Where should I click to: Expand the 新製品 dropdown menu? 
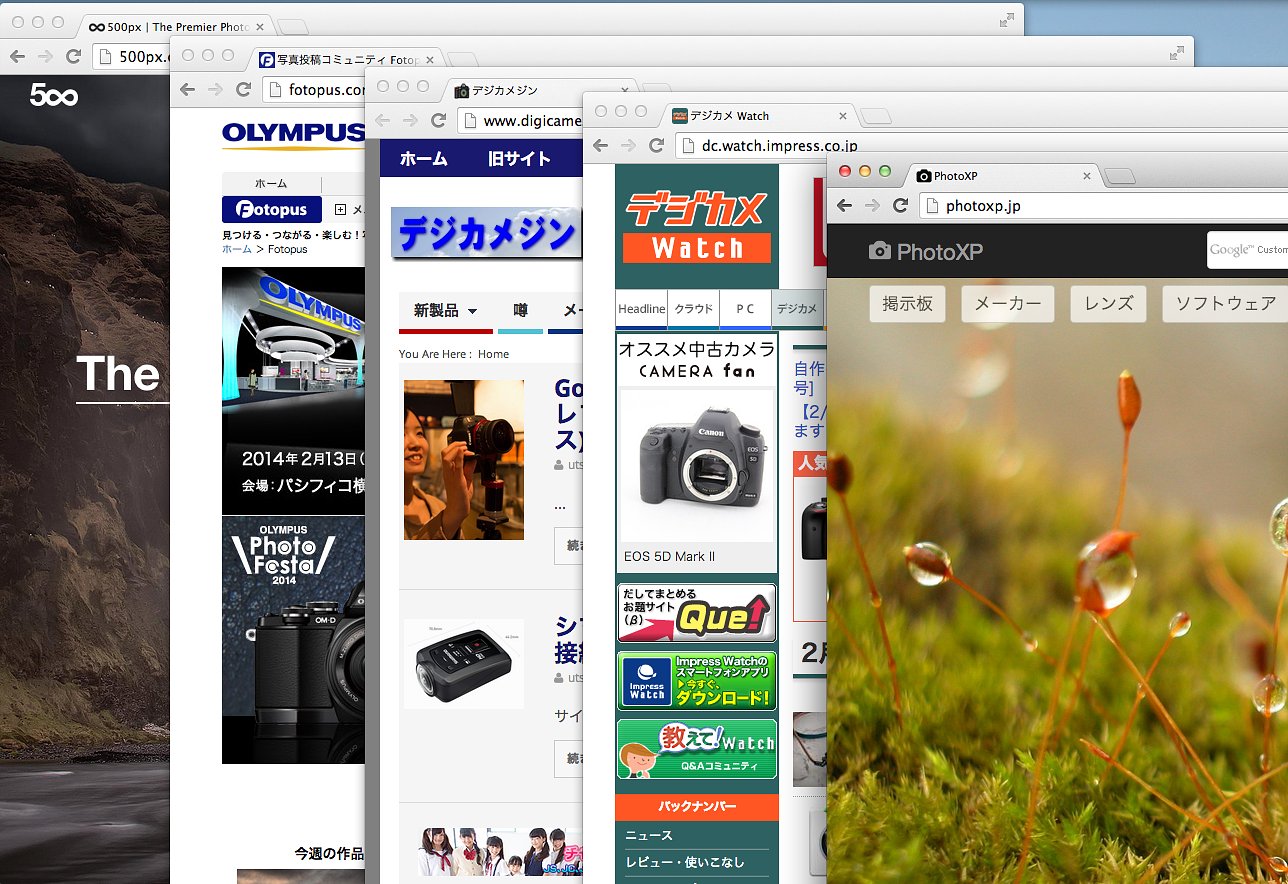[x=446, y=311]
